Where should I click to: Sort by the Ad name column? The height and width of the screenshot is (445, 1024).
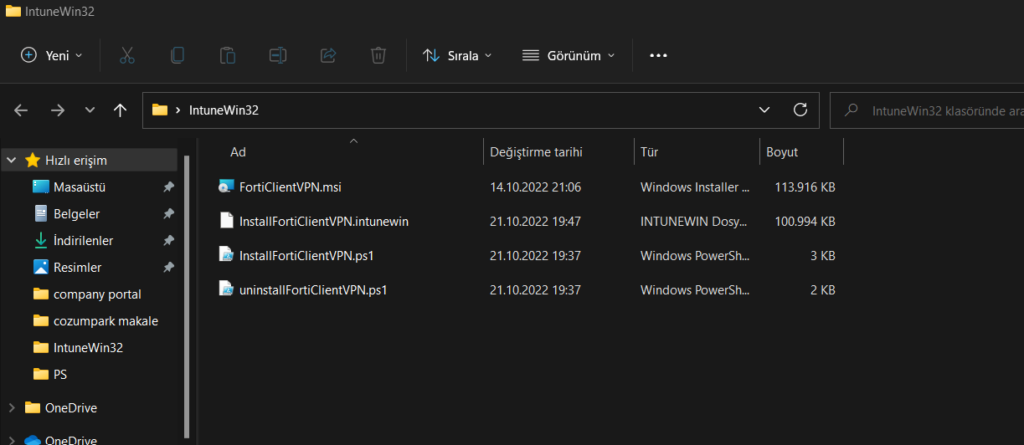[x=238, y=152]
